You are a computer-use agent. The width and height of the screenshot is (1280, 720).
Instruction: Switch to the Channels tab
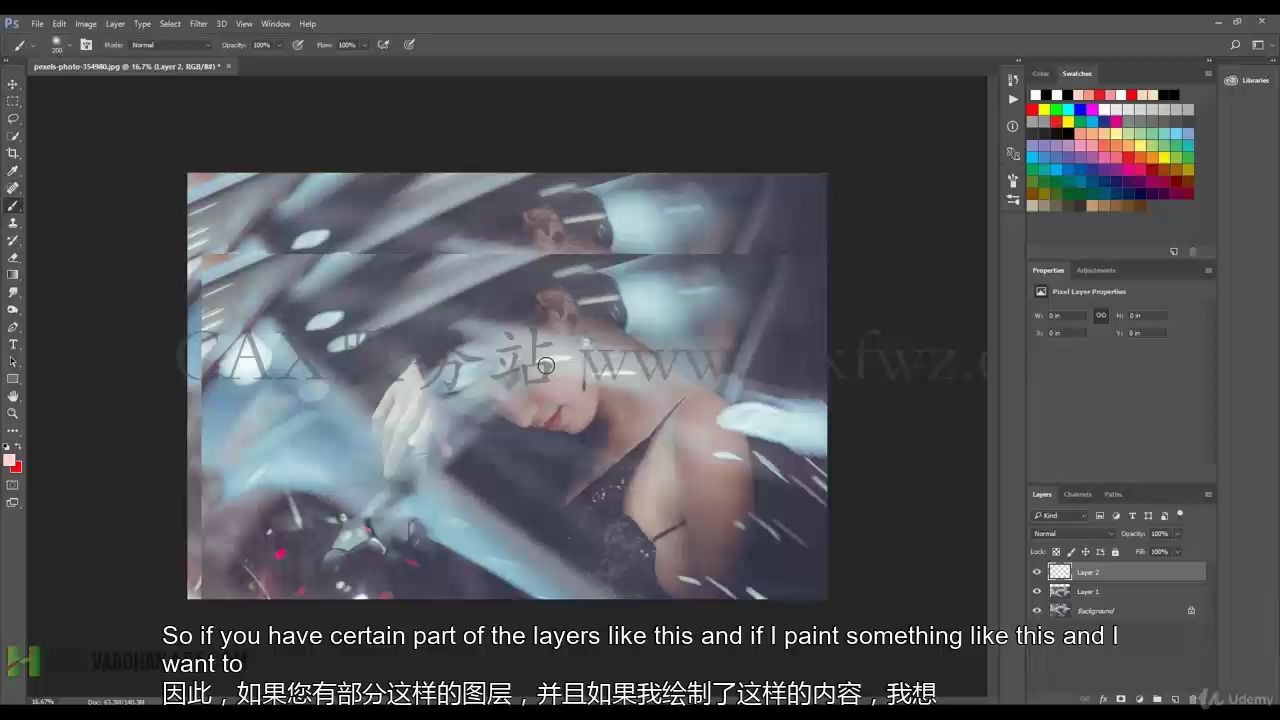[x=1077, y=494]
